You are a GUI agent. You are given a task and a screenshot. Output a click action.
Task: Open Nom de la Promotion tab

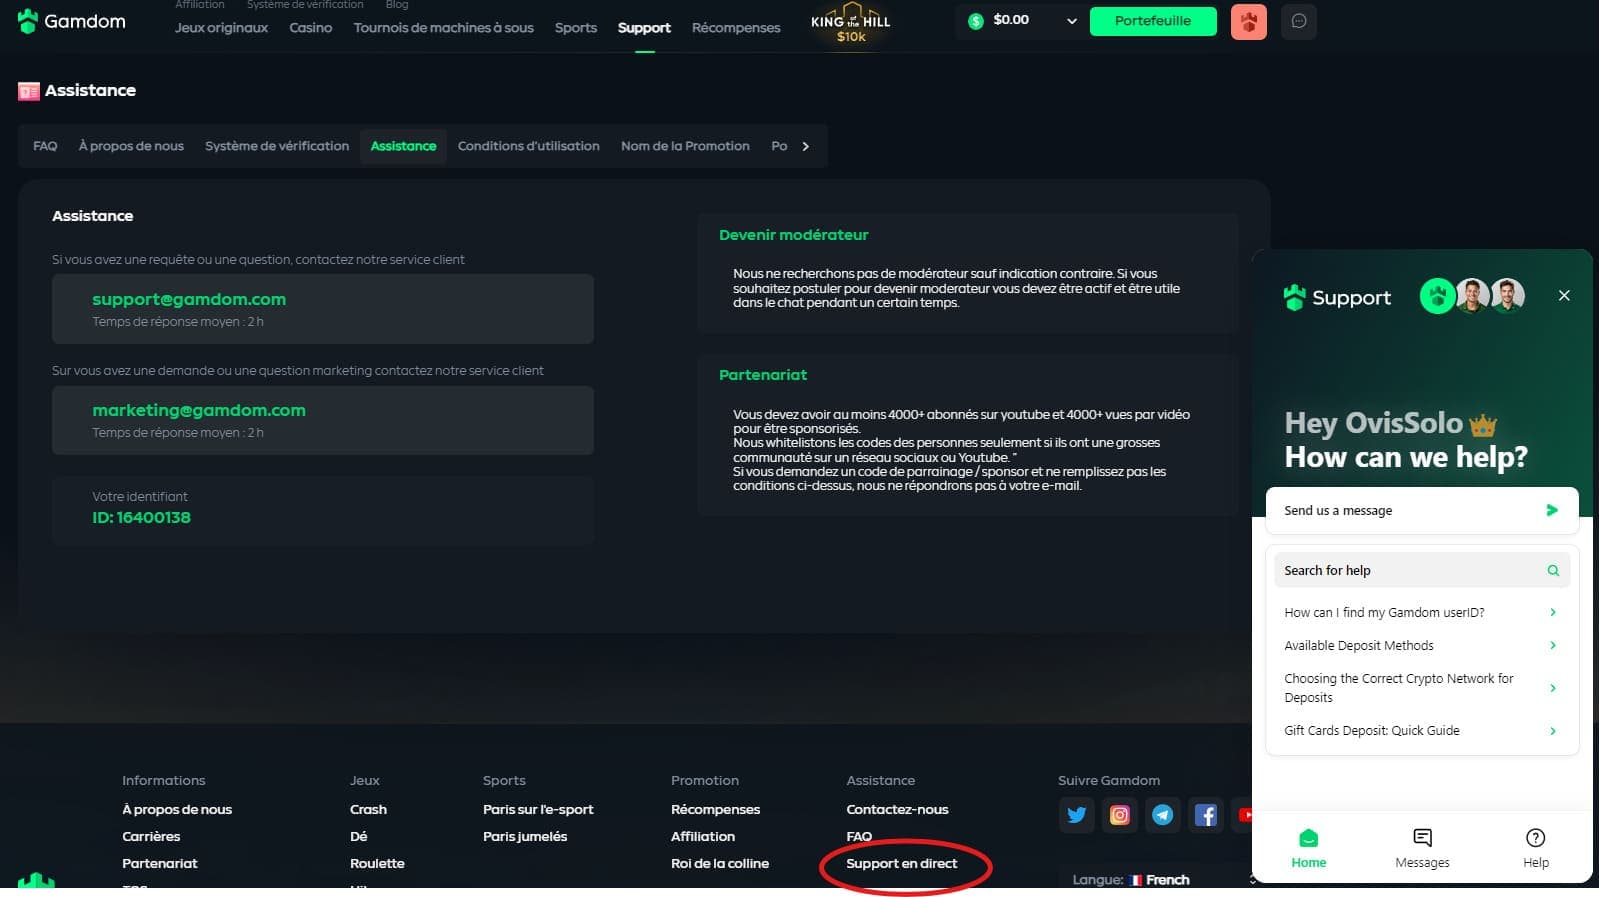tap(685, 146)
